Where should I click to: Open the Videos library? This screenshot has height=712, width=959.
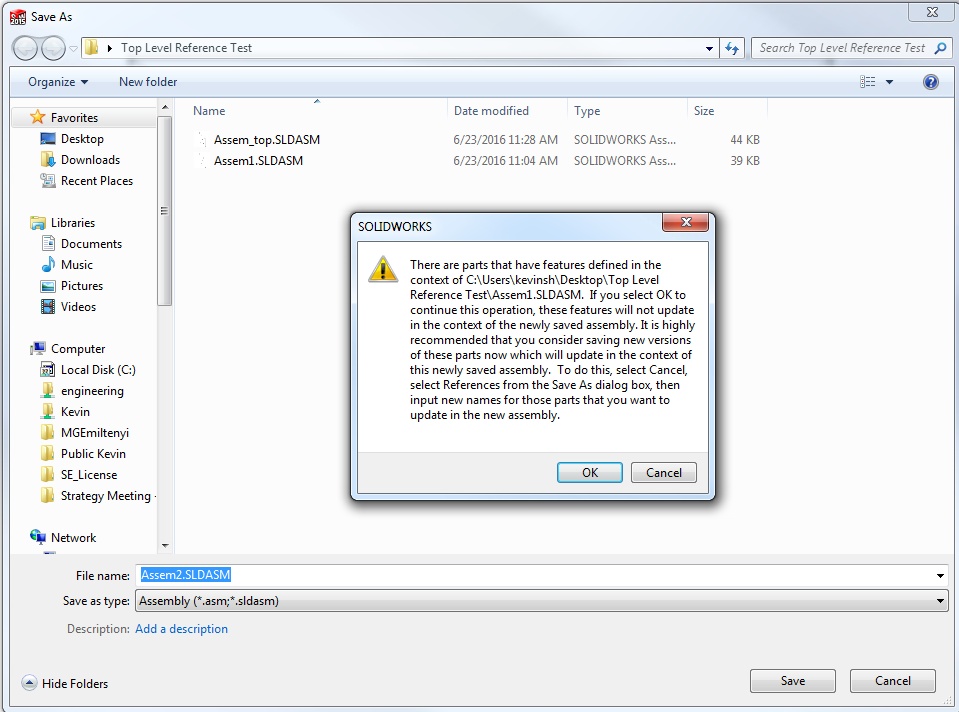[78, 306]
